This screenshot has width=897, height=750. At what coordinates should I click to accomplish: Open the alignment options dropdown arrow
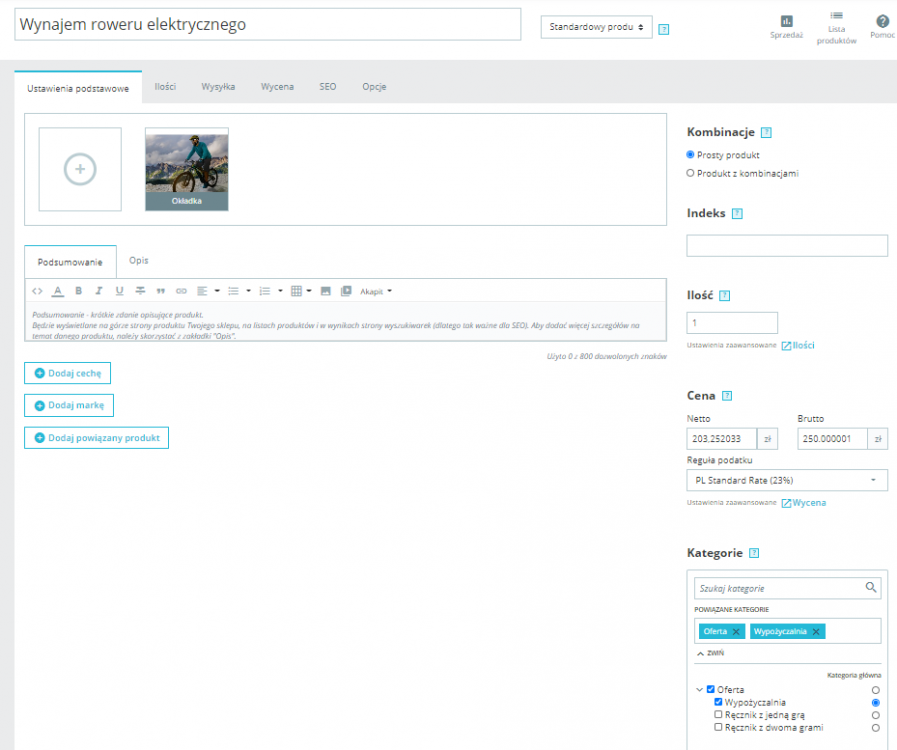(x=217, y=291)
